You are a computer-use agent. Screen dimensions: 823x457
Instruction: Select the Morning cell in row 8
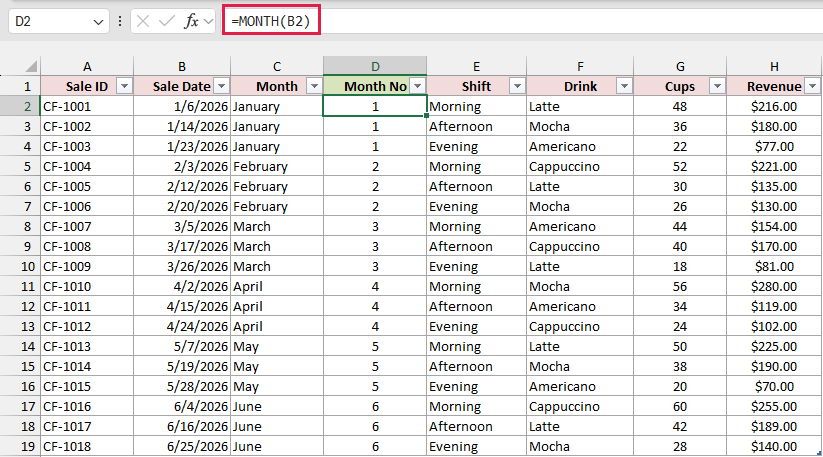[476, 227]
